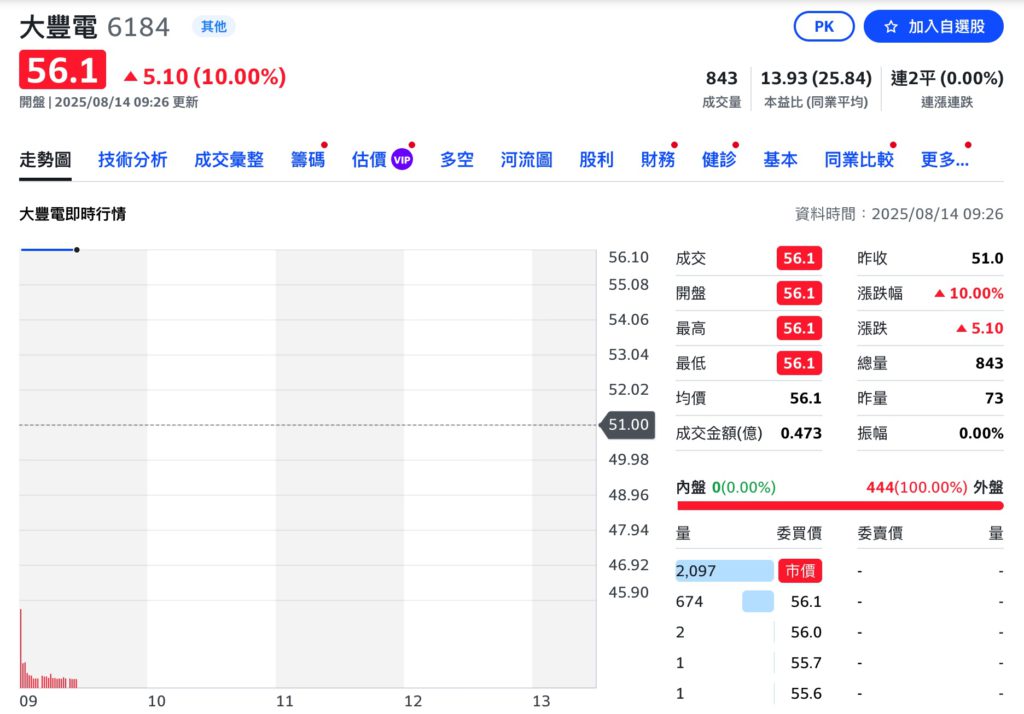The height and width of the screenshot is (714, 1024).
Task: Click the 51.00 reference price marker
Action: (627, 425)
